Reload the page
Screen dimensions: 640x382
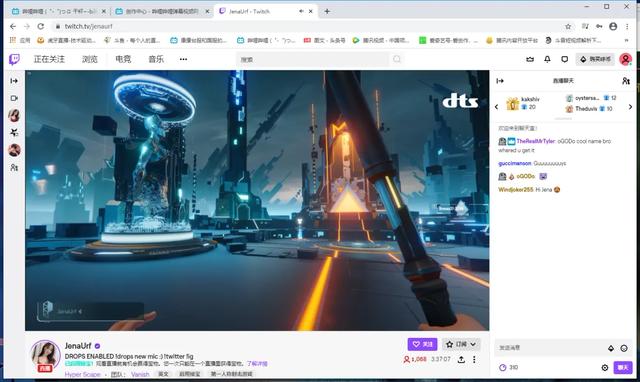(40, 26)
